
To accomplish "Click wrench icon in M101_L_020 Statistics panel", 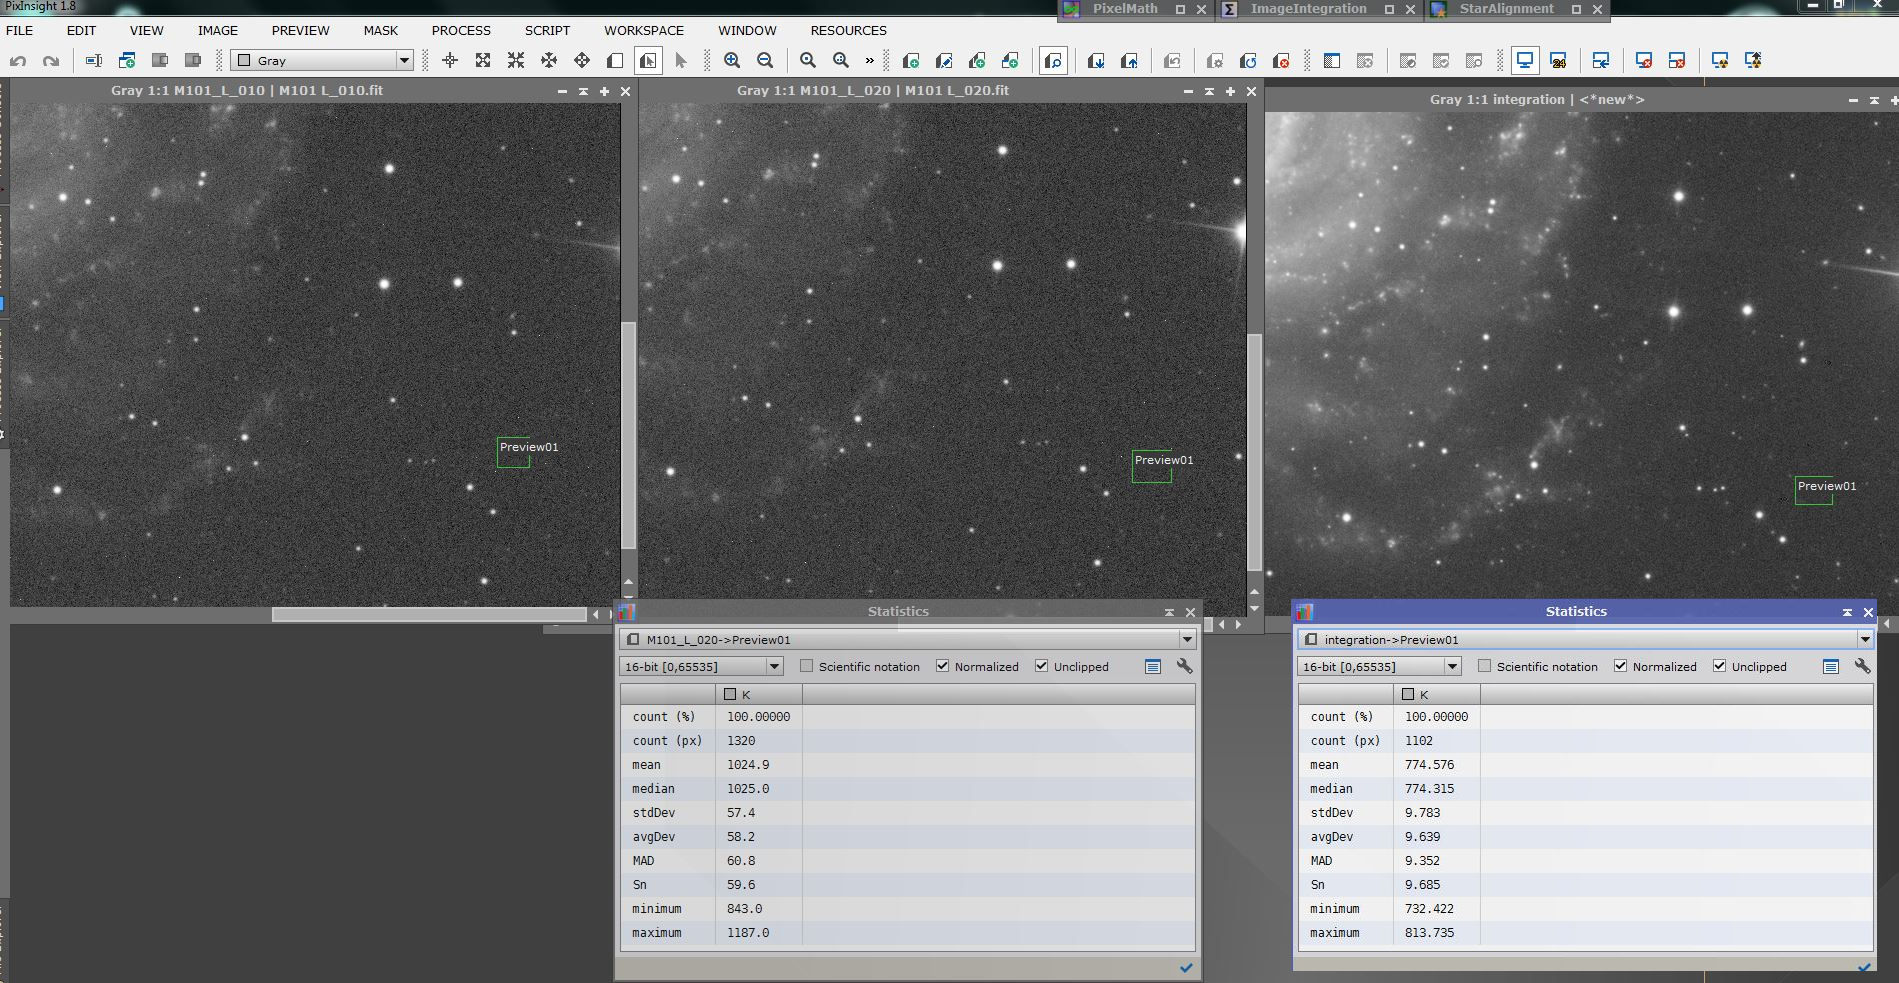I will point(1184,666).
